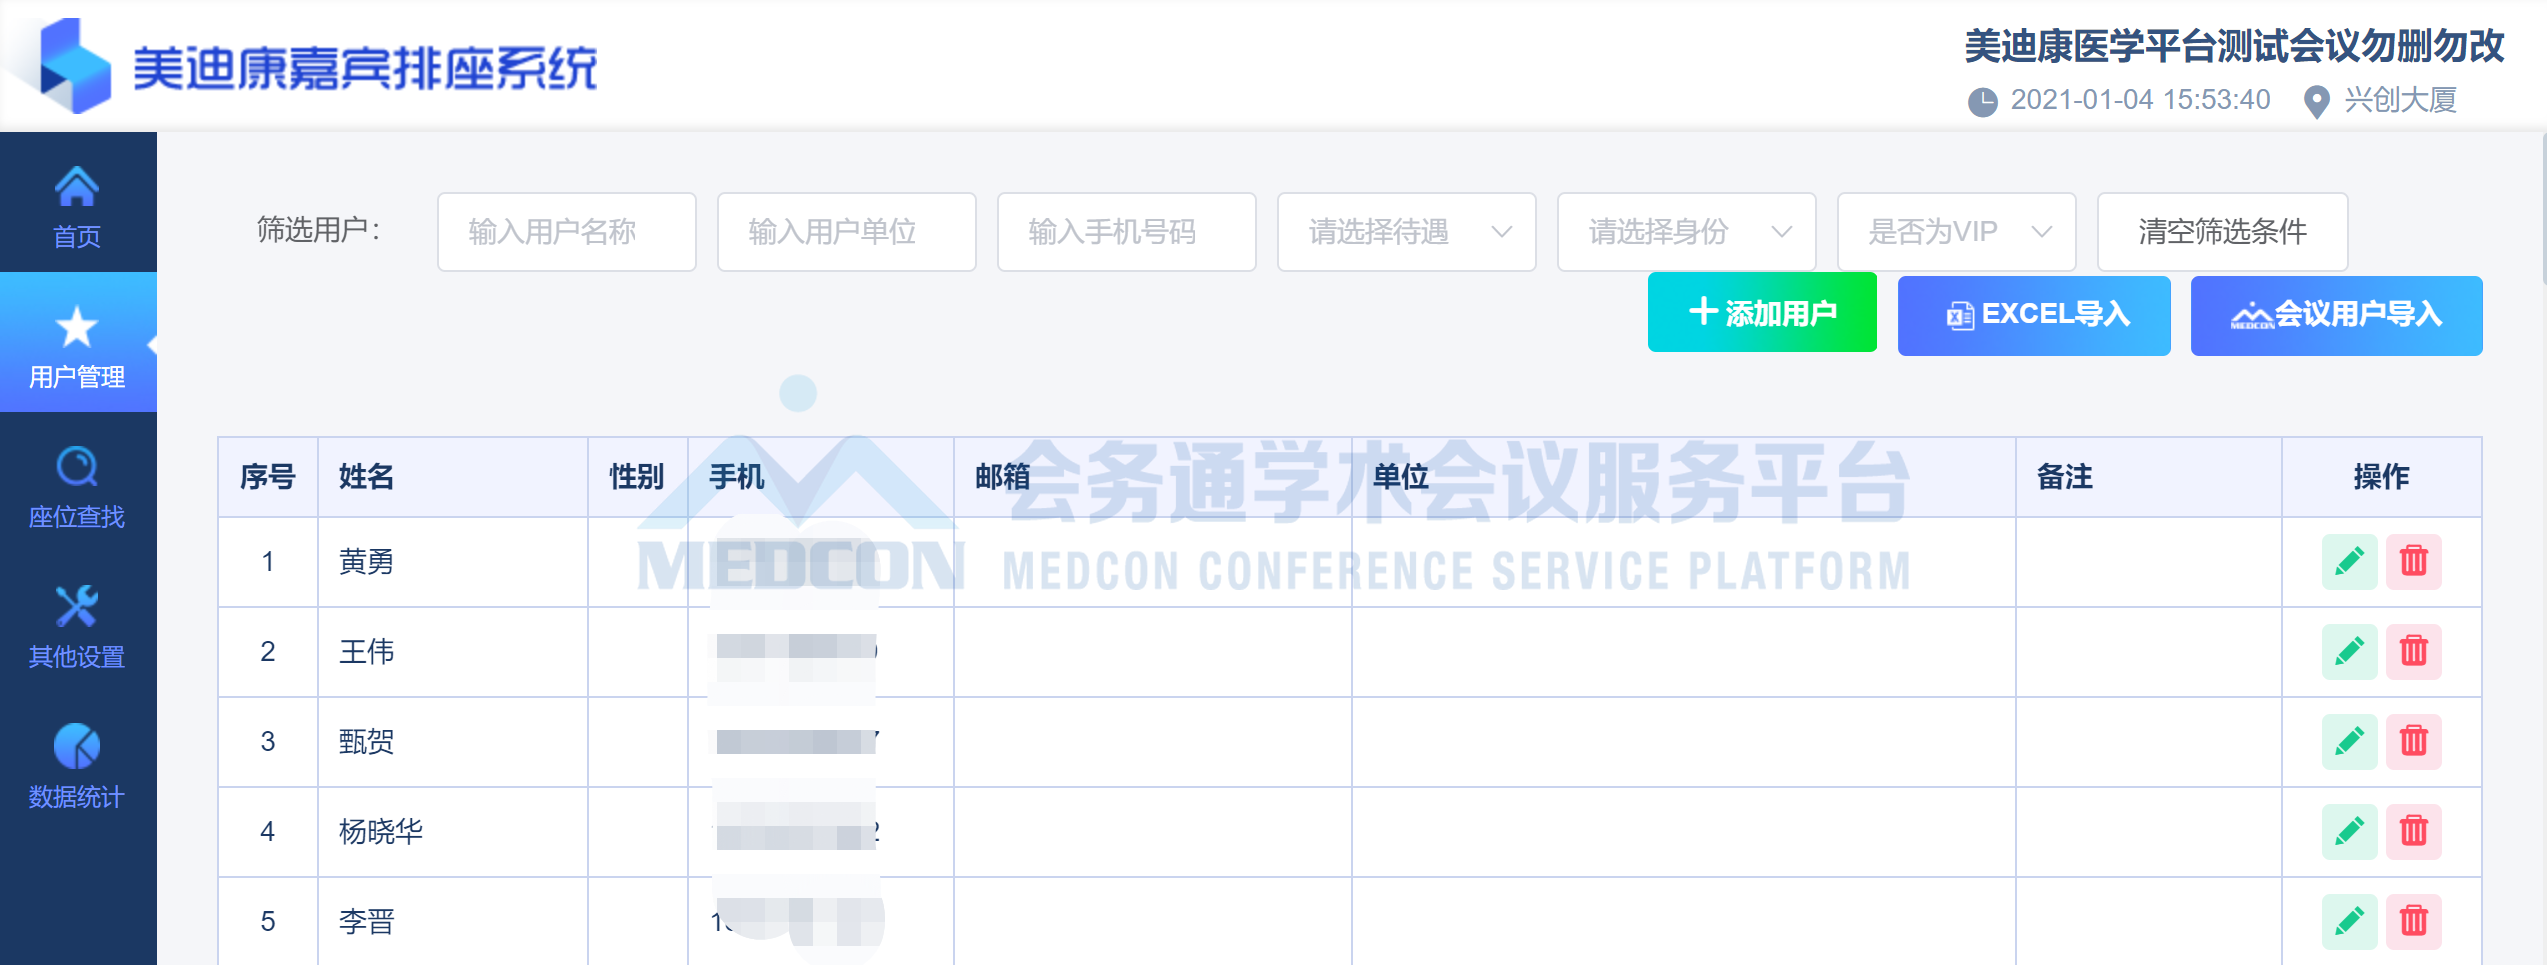Focus the 输入用户名称 input field

pyautogui.click(x=566, y=232)
